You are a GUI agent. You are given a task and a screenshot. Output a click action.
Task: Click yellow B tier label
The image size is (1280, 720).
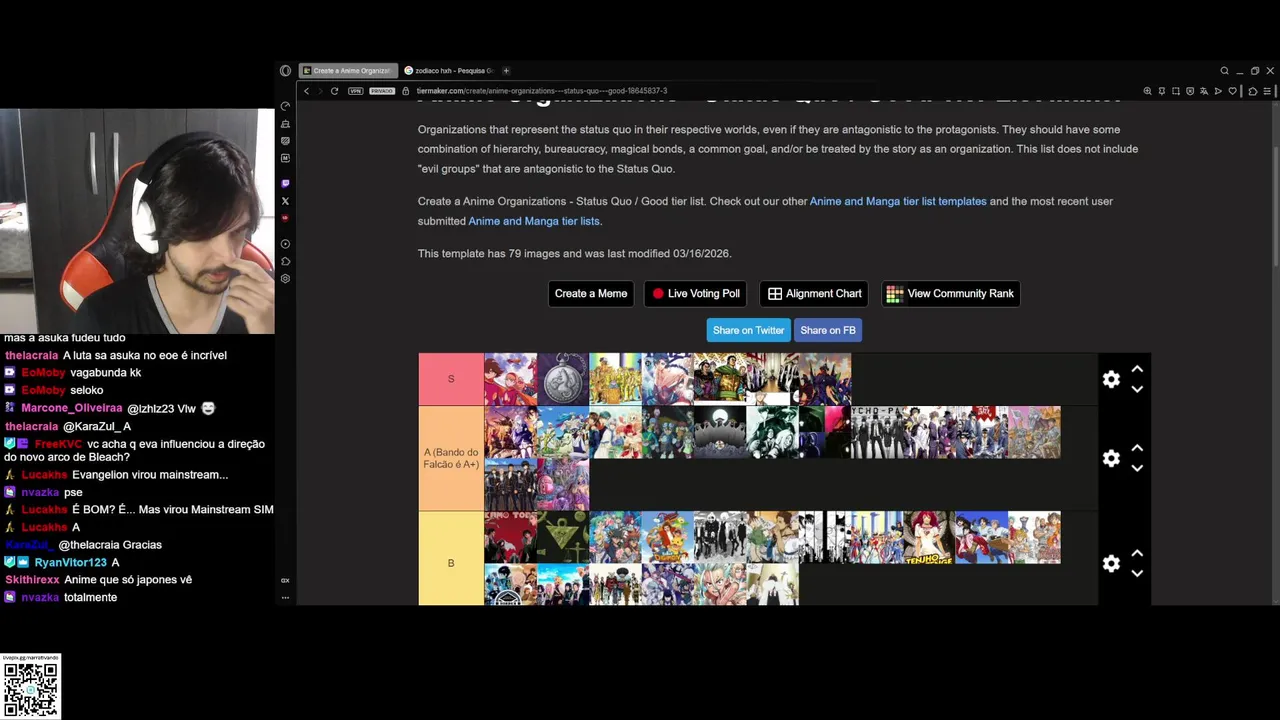451,563
